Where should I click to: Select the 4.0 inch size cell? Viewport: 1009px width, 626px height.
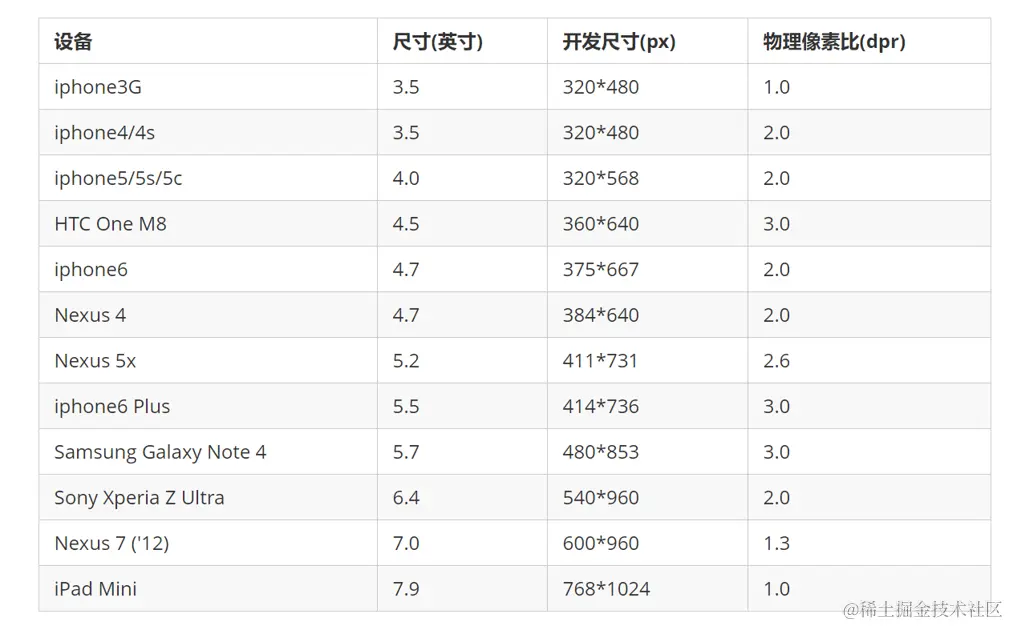click(x=462, y=178)
